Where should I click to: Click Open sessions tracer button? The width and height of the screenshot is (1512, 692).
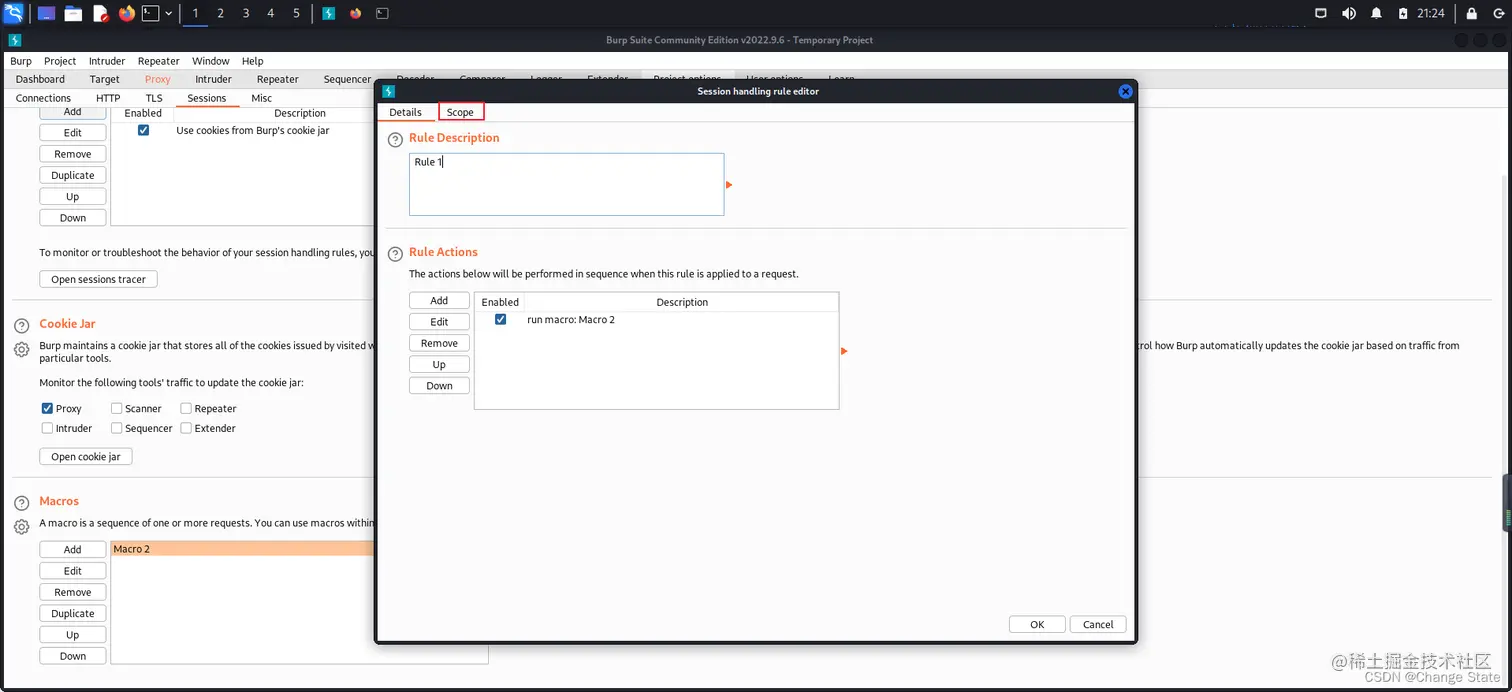98,279
